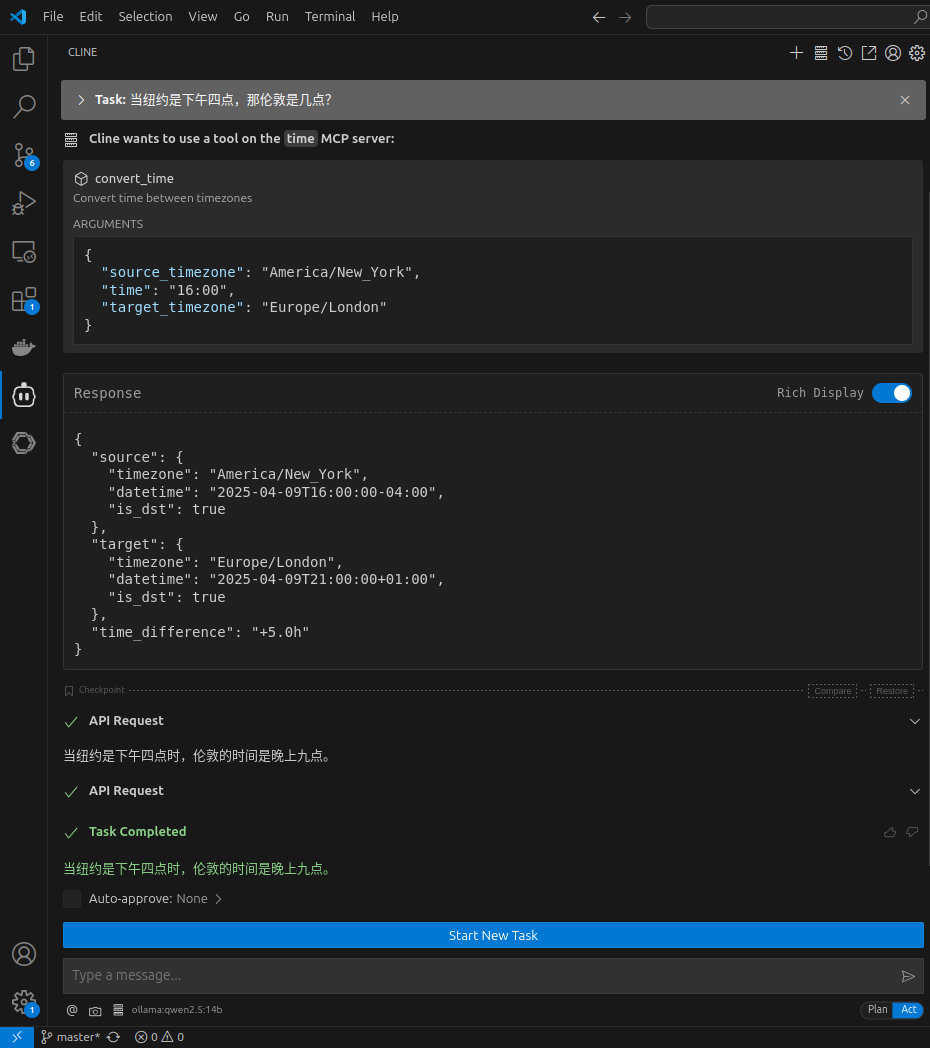Click the Start New Task button
This screenshot has height=1048, width=930.
tap(493, 936)
